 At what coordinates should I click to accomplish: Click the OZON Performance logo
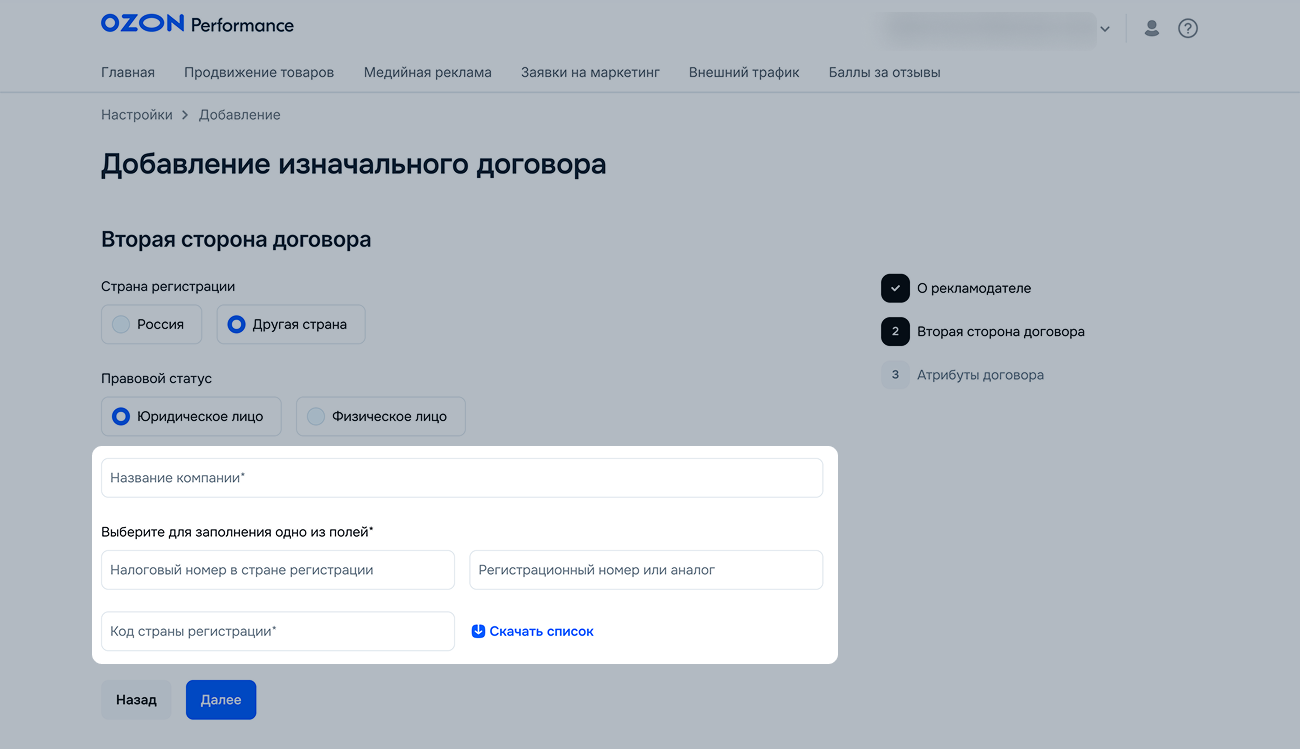click(197, 24)
